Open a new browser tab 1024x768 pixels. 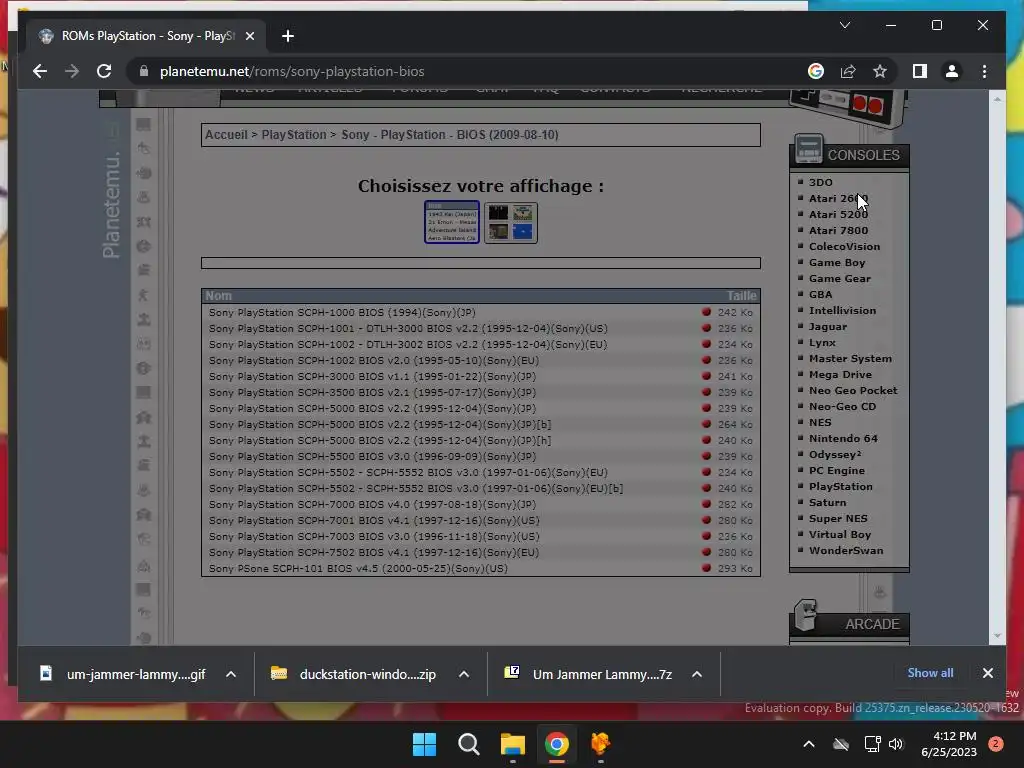[x=288, y=36]
